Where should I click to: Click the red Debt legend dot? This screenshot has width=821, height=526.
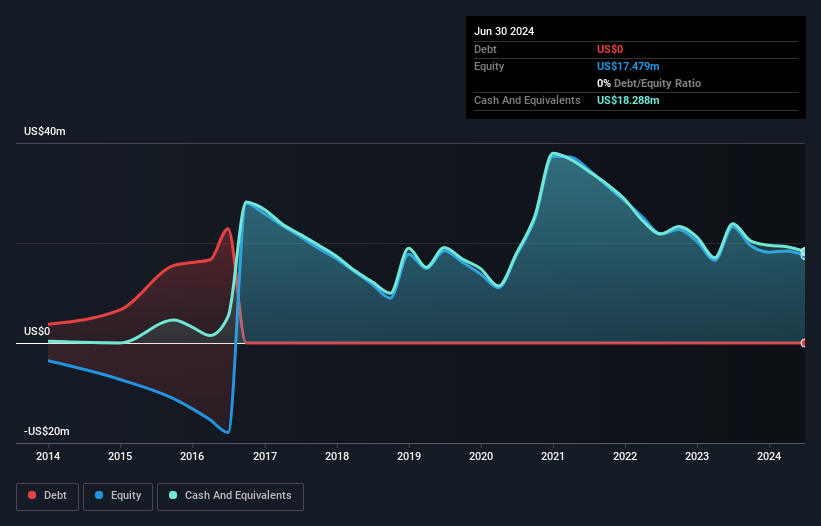[x=32, y=495]
